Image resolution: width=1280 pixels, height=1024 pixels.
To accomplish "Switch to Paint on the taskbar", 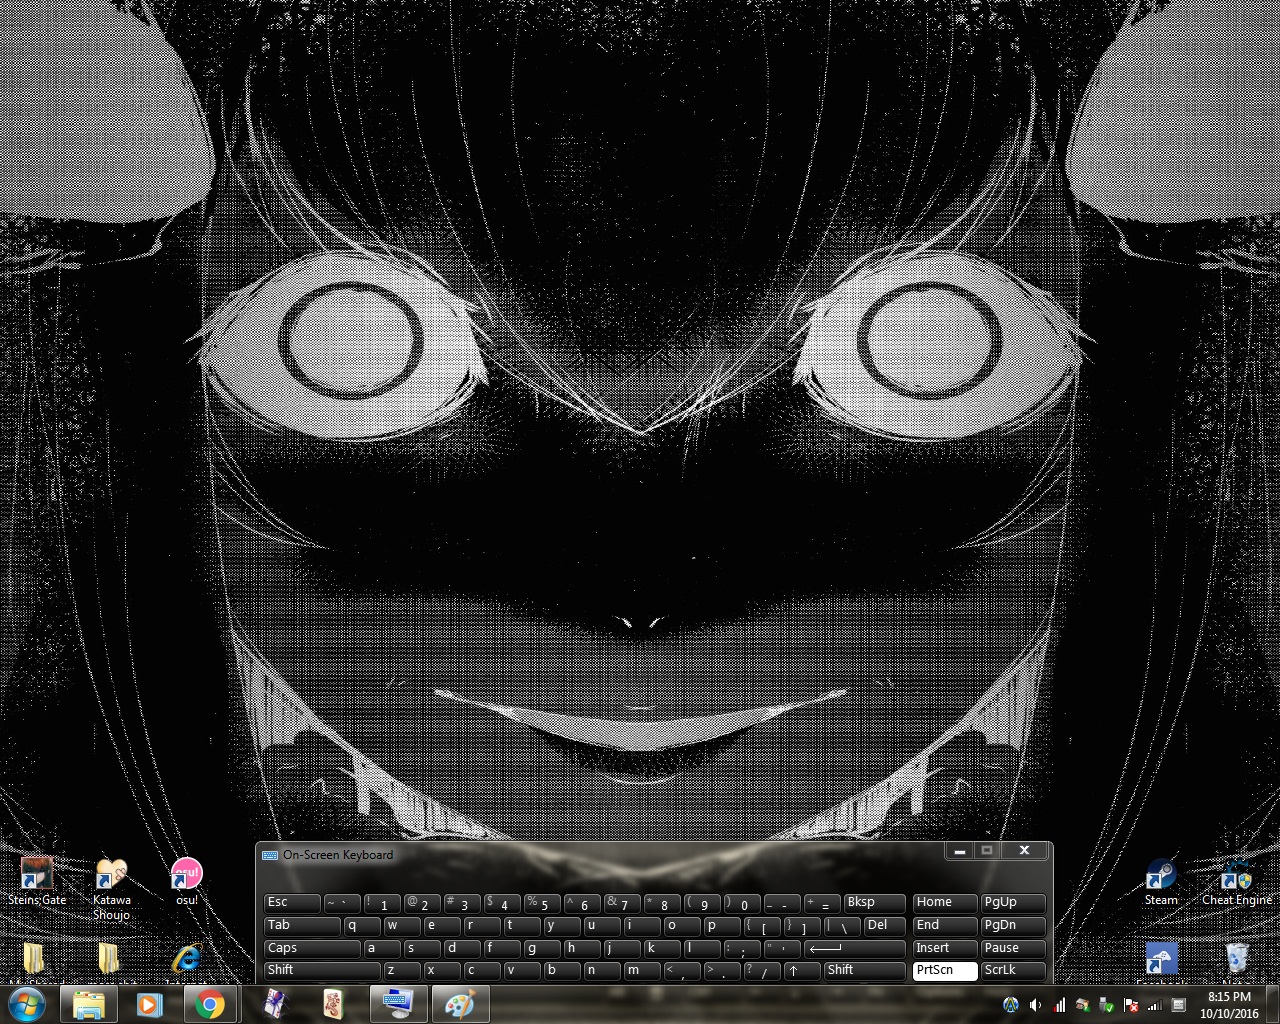I will coord(459,1004).
